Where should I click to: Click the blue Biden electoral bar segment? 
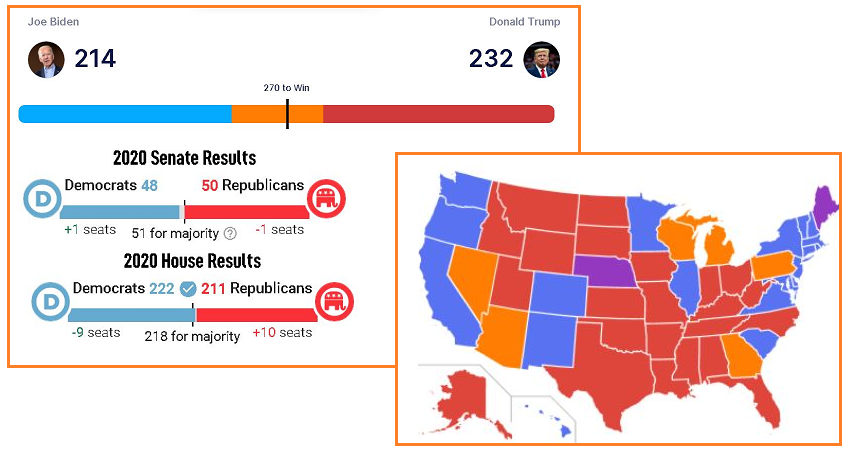pos(125,114)
